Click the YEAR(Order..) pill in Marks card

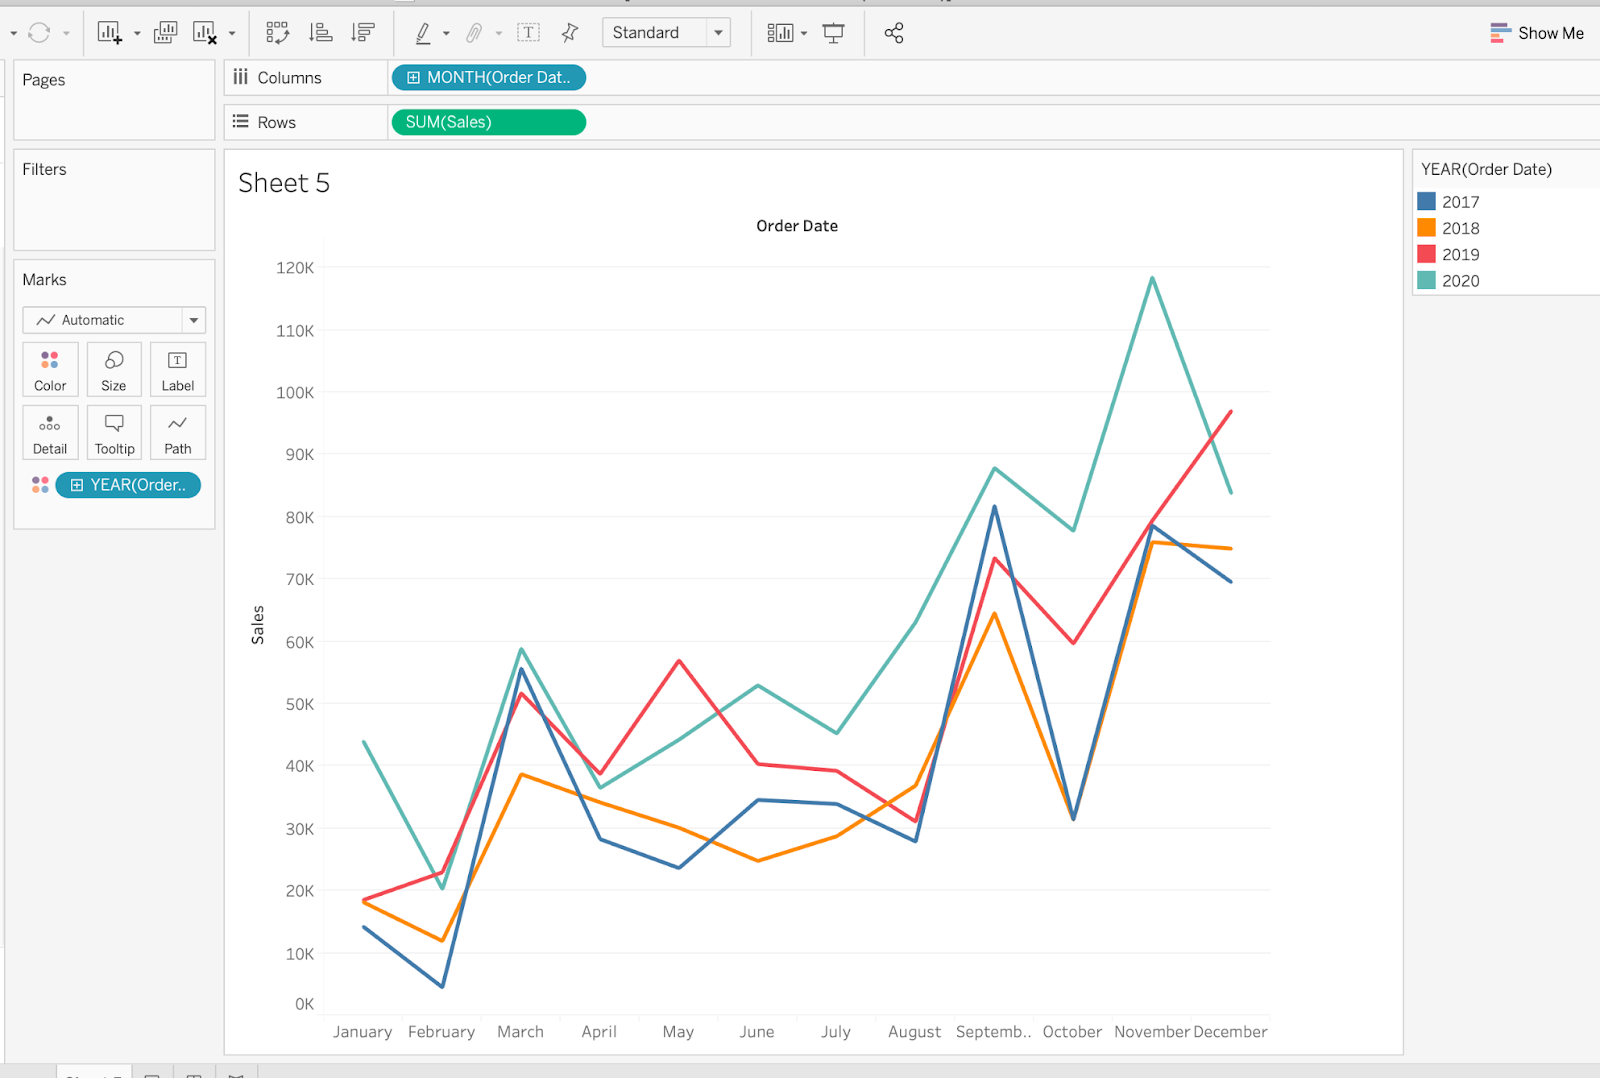point(128,485)
